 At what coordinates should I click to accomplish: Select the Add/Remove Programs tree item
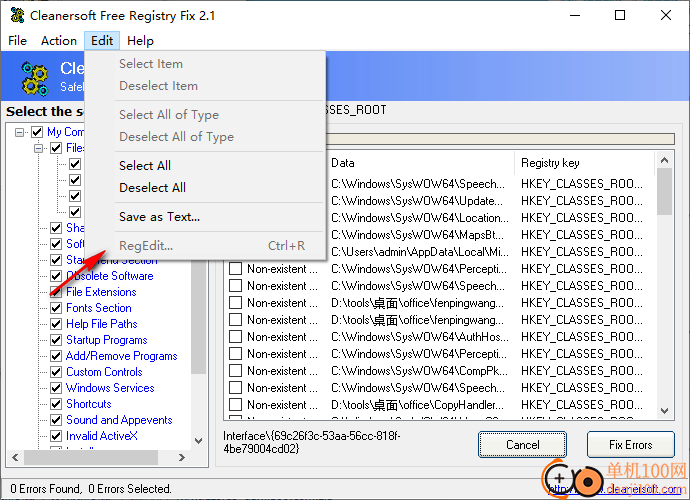click(x=121, y=356)
